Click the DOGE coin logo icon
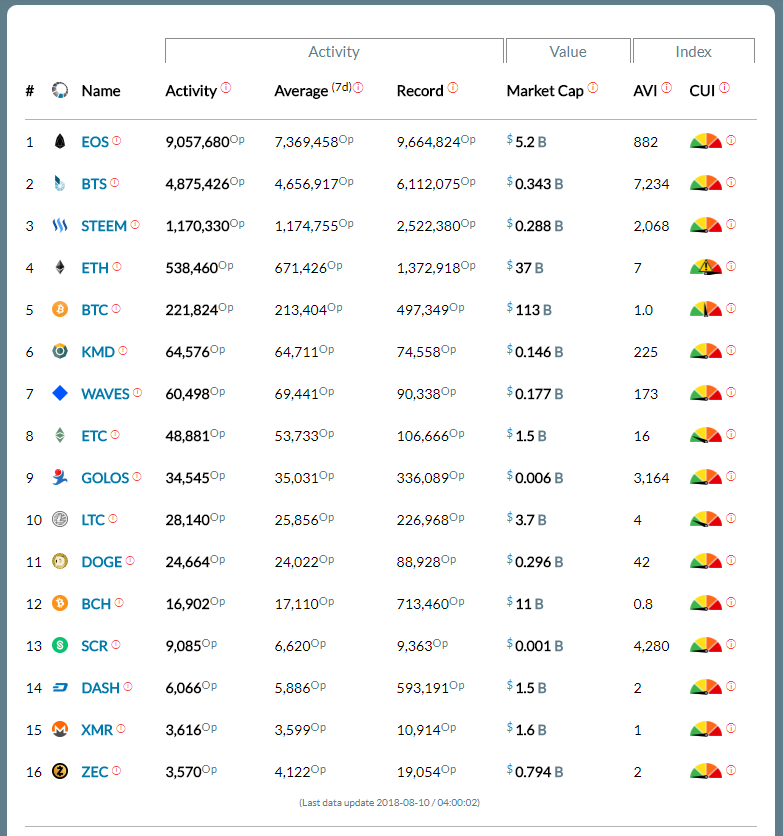783x836 pixels. click(60, 561)
